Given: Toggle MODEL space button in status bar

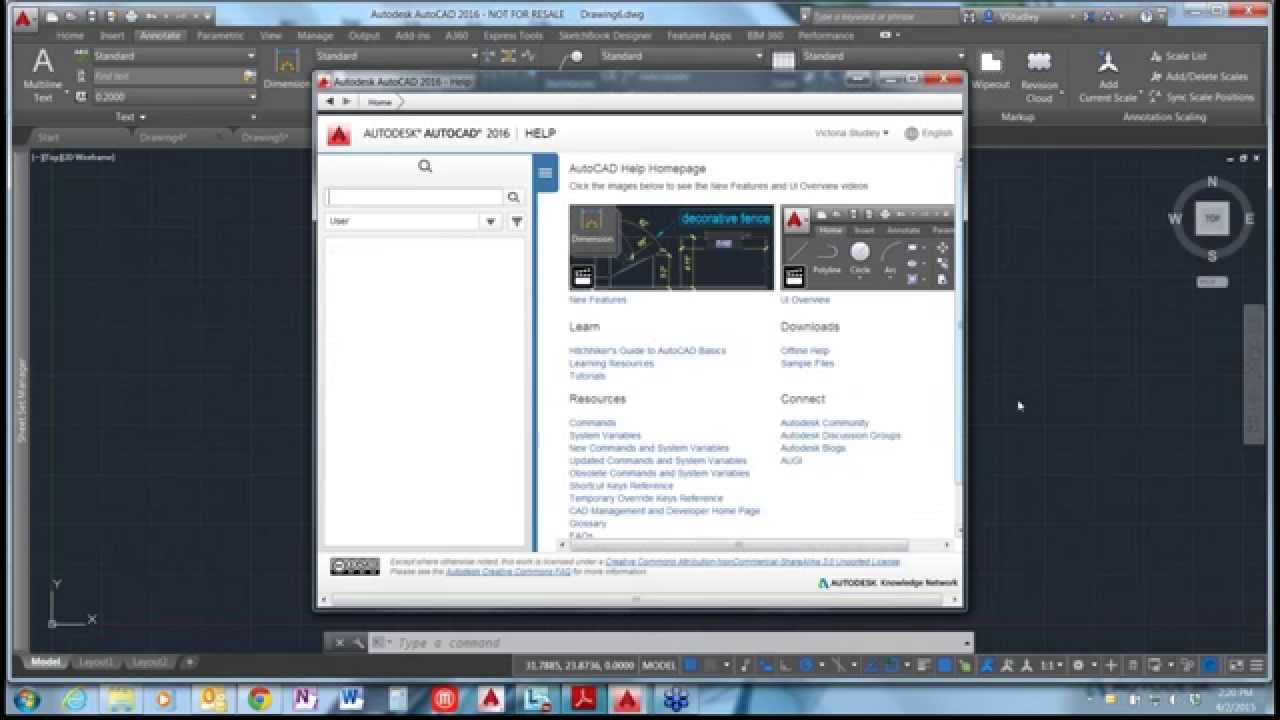Looking at the screenshot, I should click(659, 664).
